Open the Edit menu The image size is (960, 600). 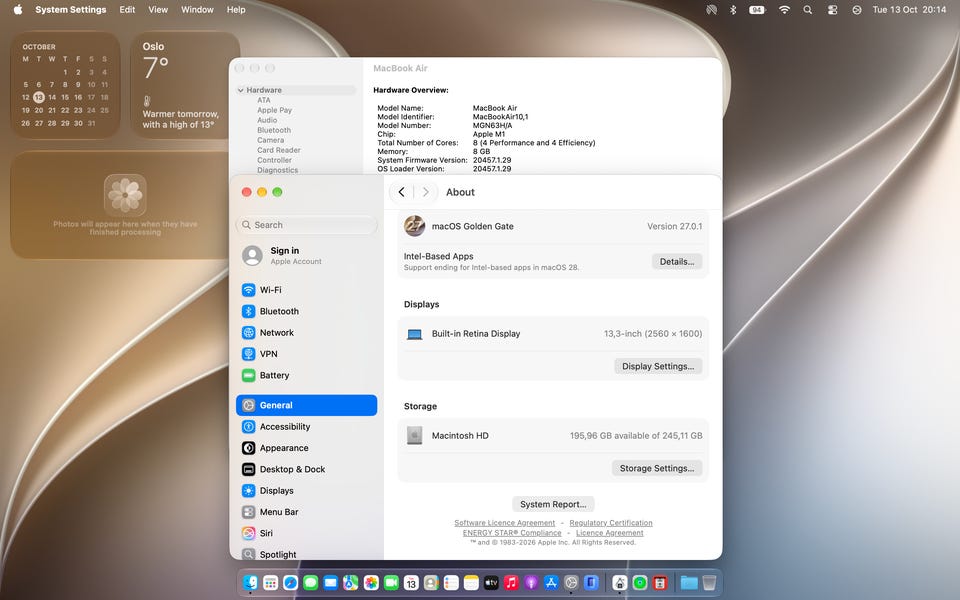point(127,10)
